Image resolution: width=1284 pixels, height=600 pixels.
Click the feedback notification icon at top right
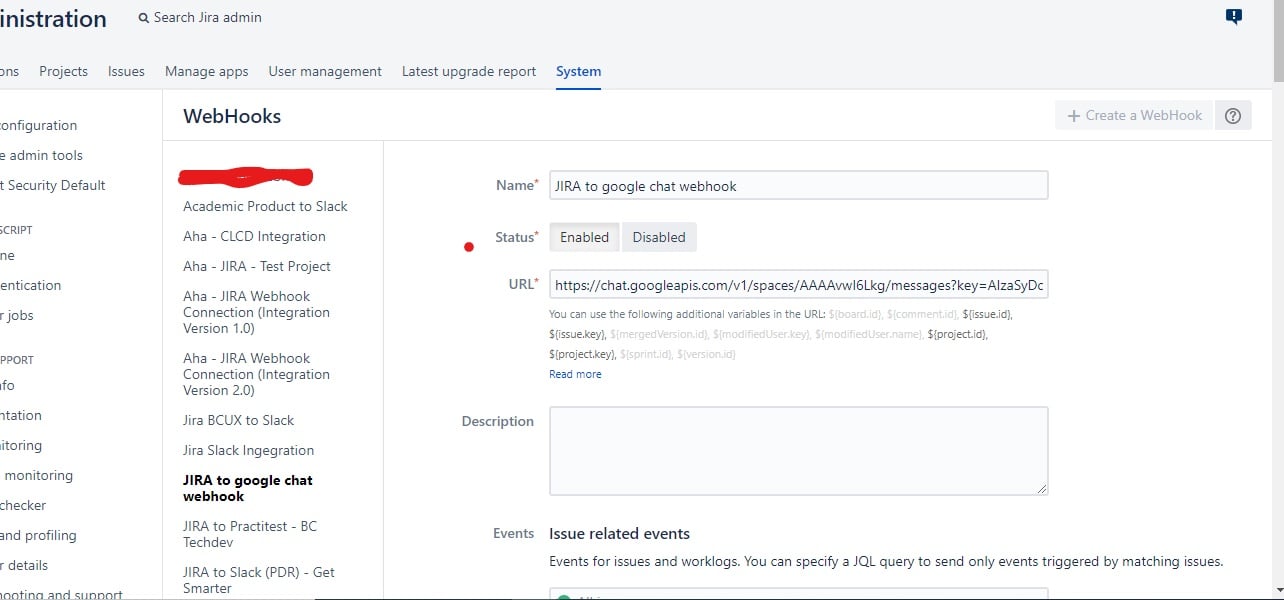point(1234,16)
